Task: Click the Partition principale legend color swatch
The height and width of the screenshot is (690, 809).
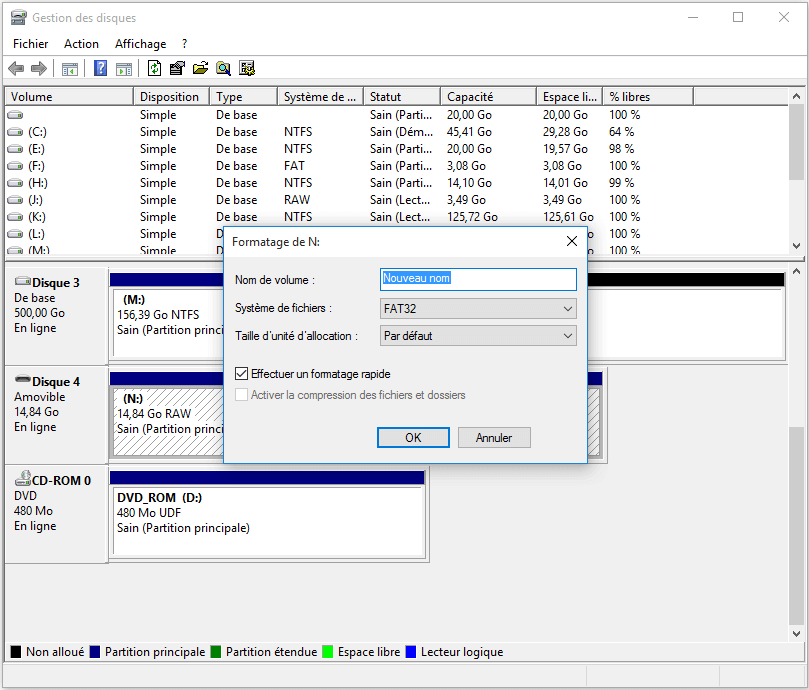Action: tap(95, 652)
